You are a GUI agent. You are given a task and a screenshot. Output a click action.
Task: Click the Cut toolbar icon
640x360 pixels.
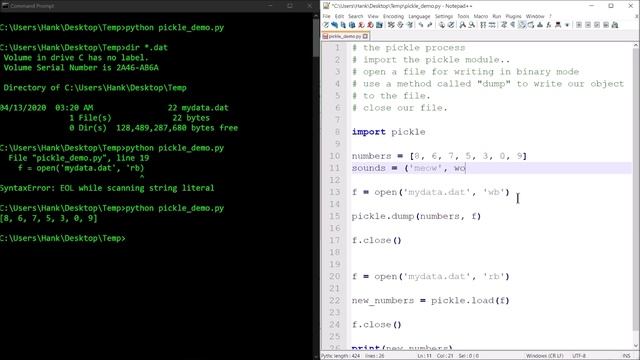391,25
